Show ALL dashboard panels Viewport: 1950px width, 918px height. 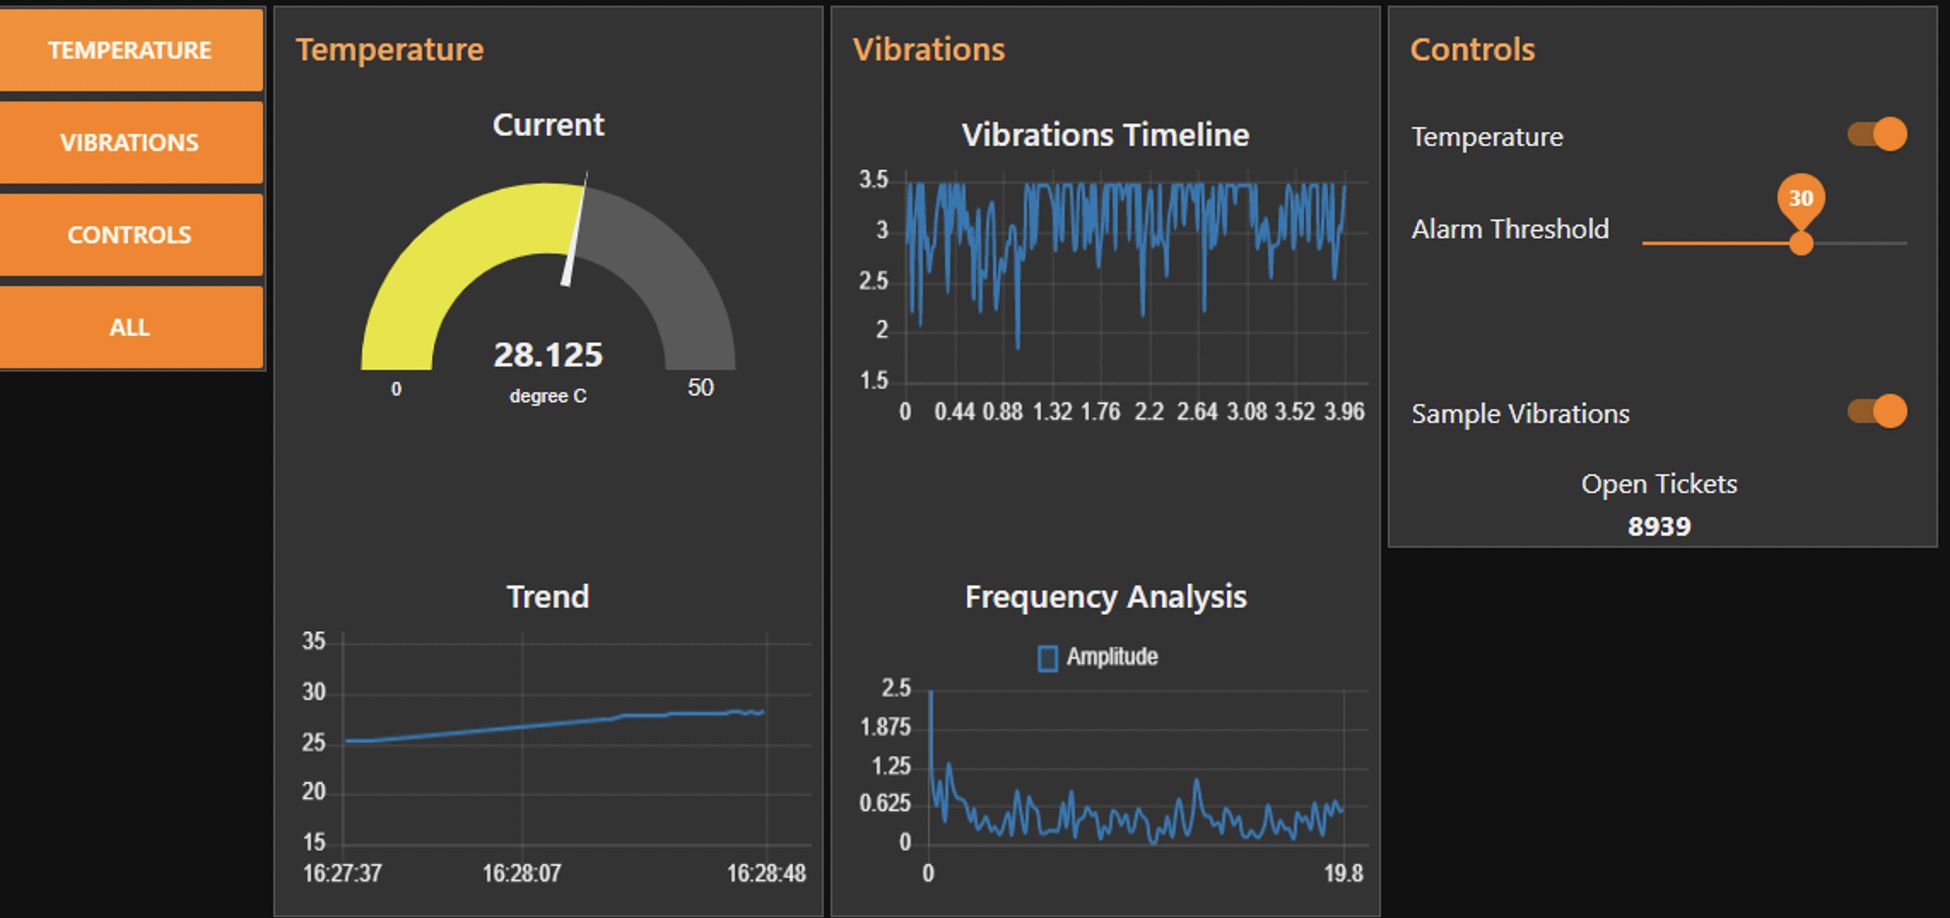tap(130, 327)
